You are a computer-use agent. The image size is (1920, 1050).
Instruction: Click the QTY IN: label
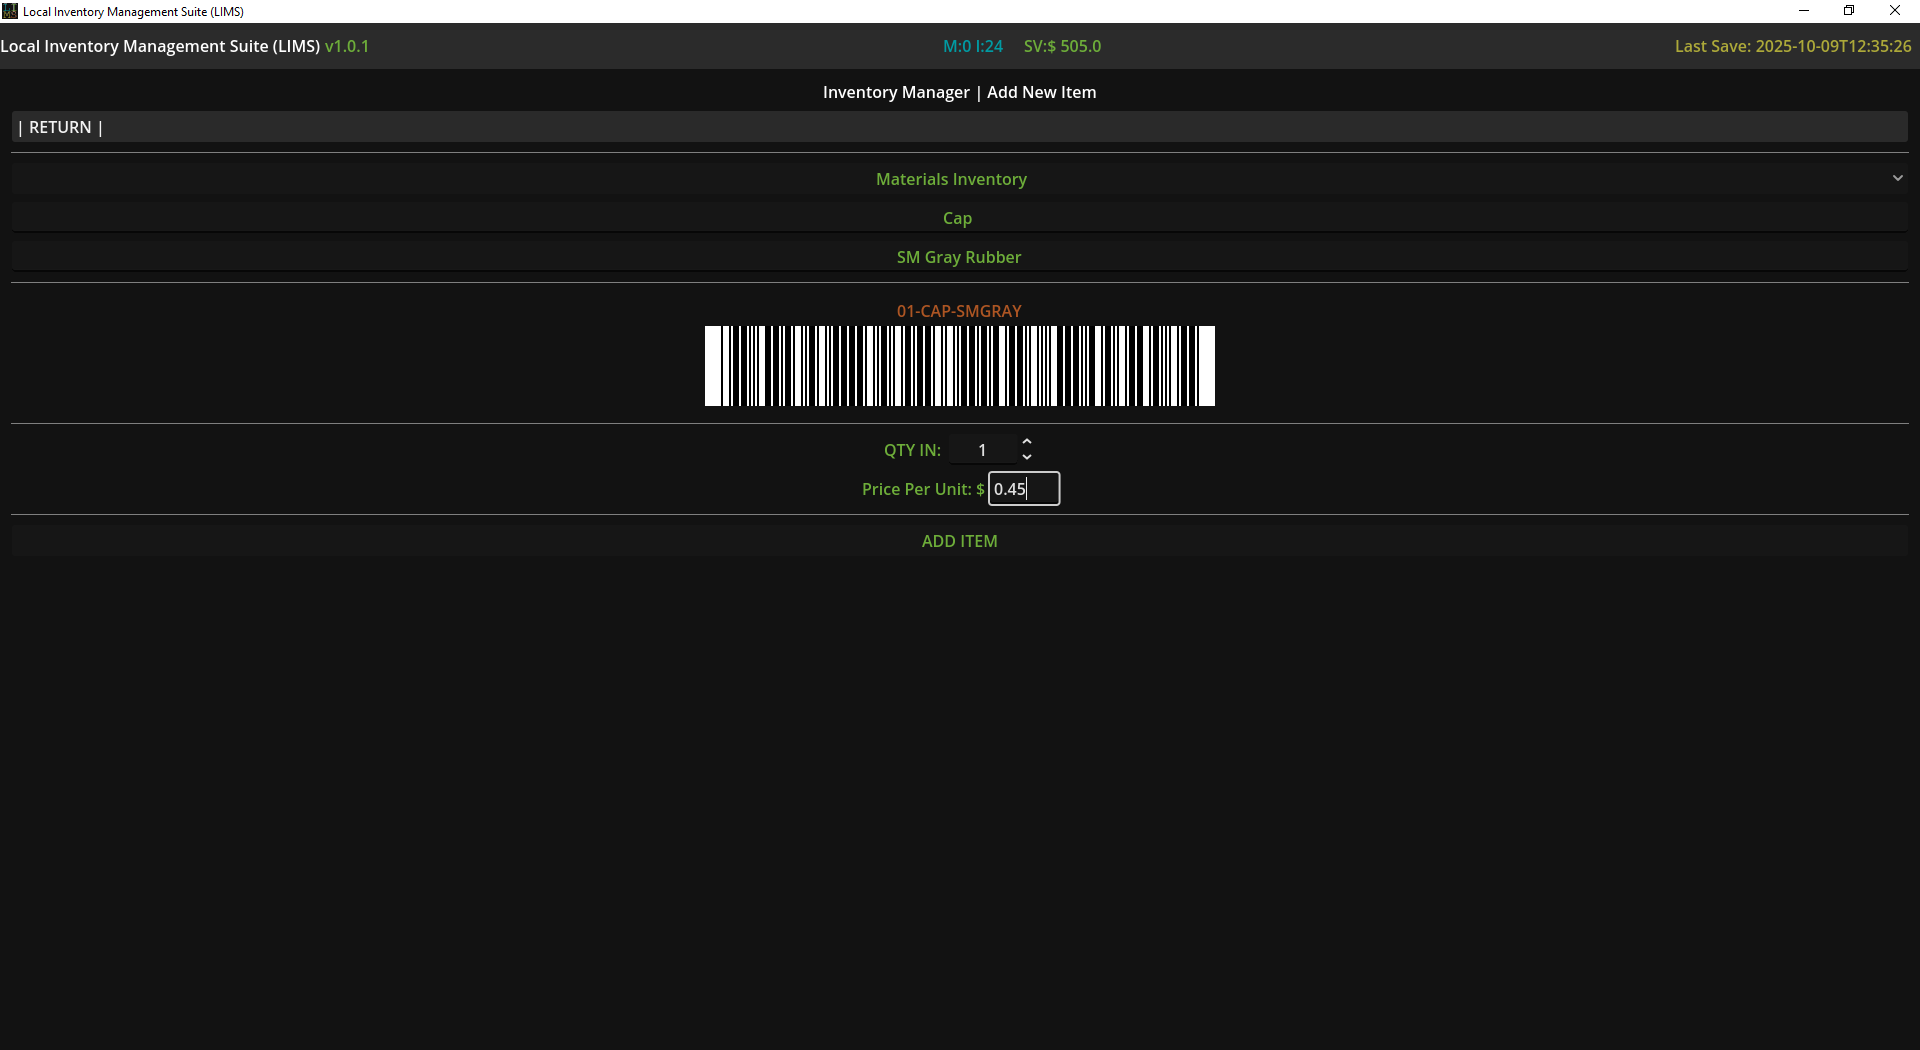pos(912,450)
